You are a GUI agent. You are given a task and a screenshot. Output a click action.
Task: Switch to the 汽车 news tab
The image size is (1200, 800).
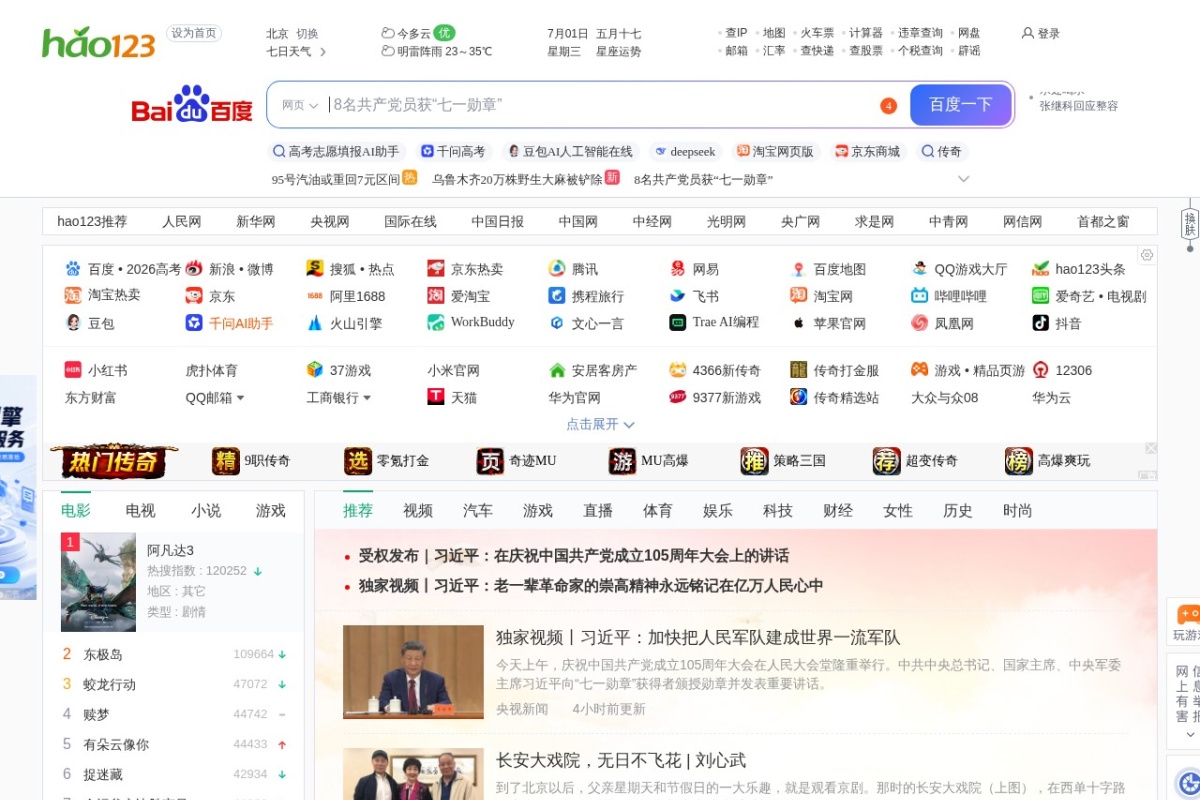[x=478, y=510]
